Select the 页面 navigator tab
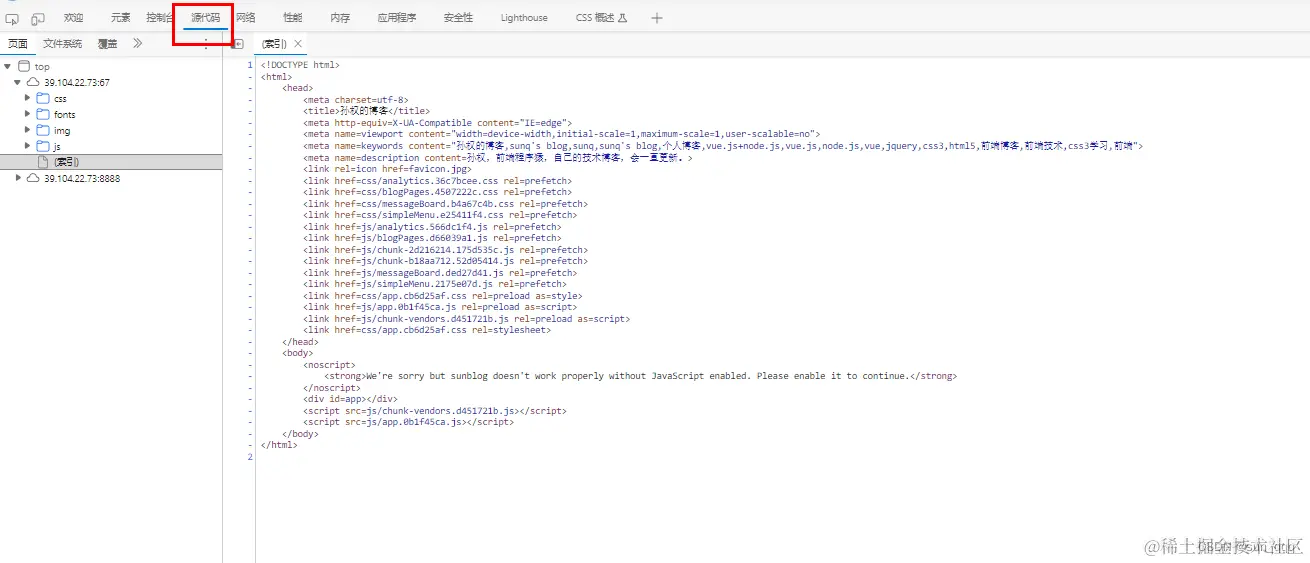The image size is (1310, 563). point(18,44)
